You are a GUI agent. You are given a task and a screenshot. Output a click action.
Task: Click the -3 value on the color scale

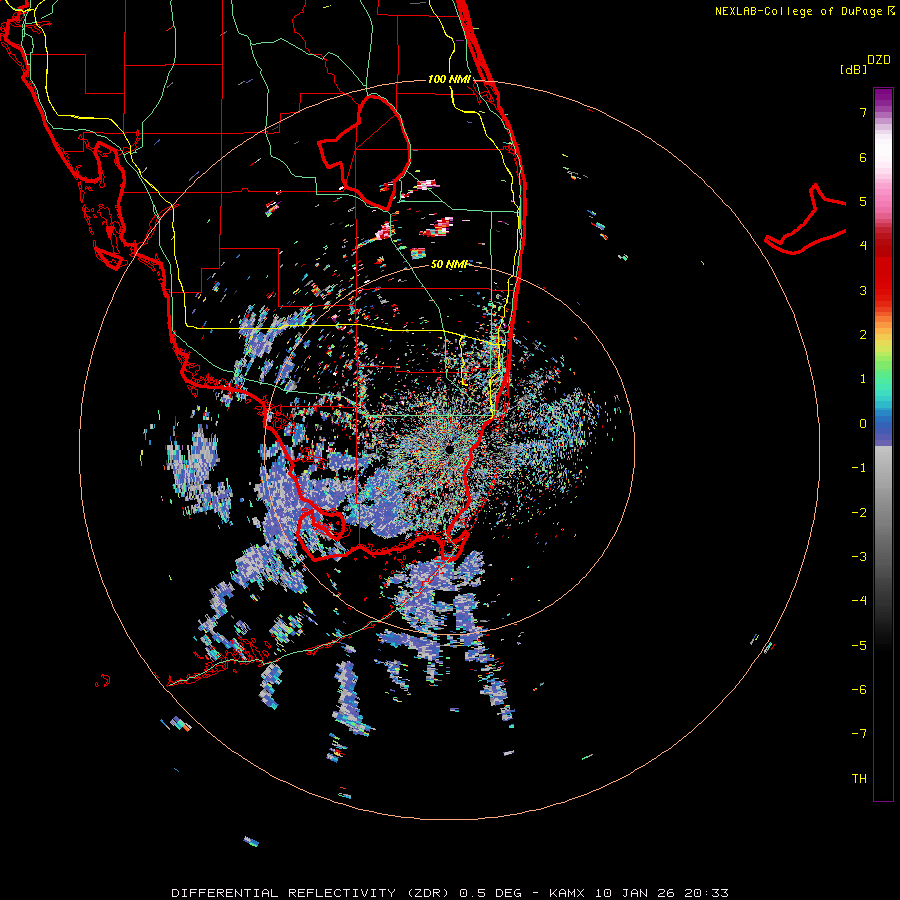pos(859,557)
